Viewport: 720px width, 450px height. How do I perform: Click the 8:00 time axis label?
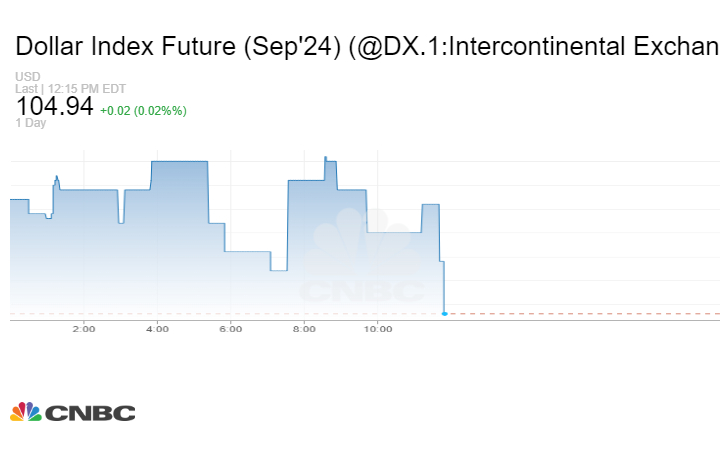[x=304, y=329]
